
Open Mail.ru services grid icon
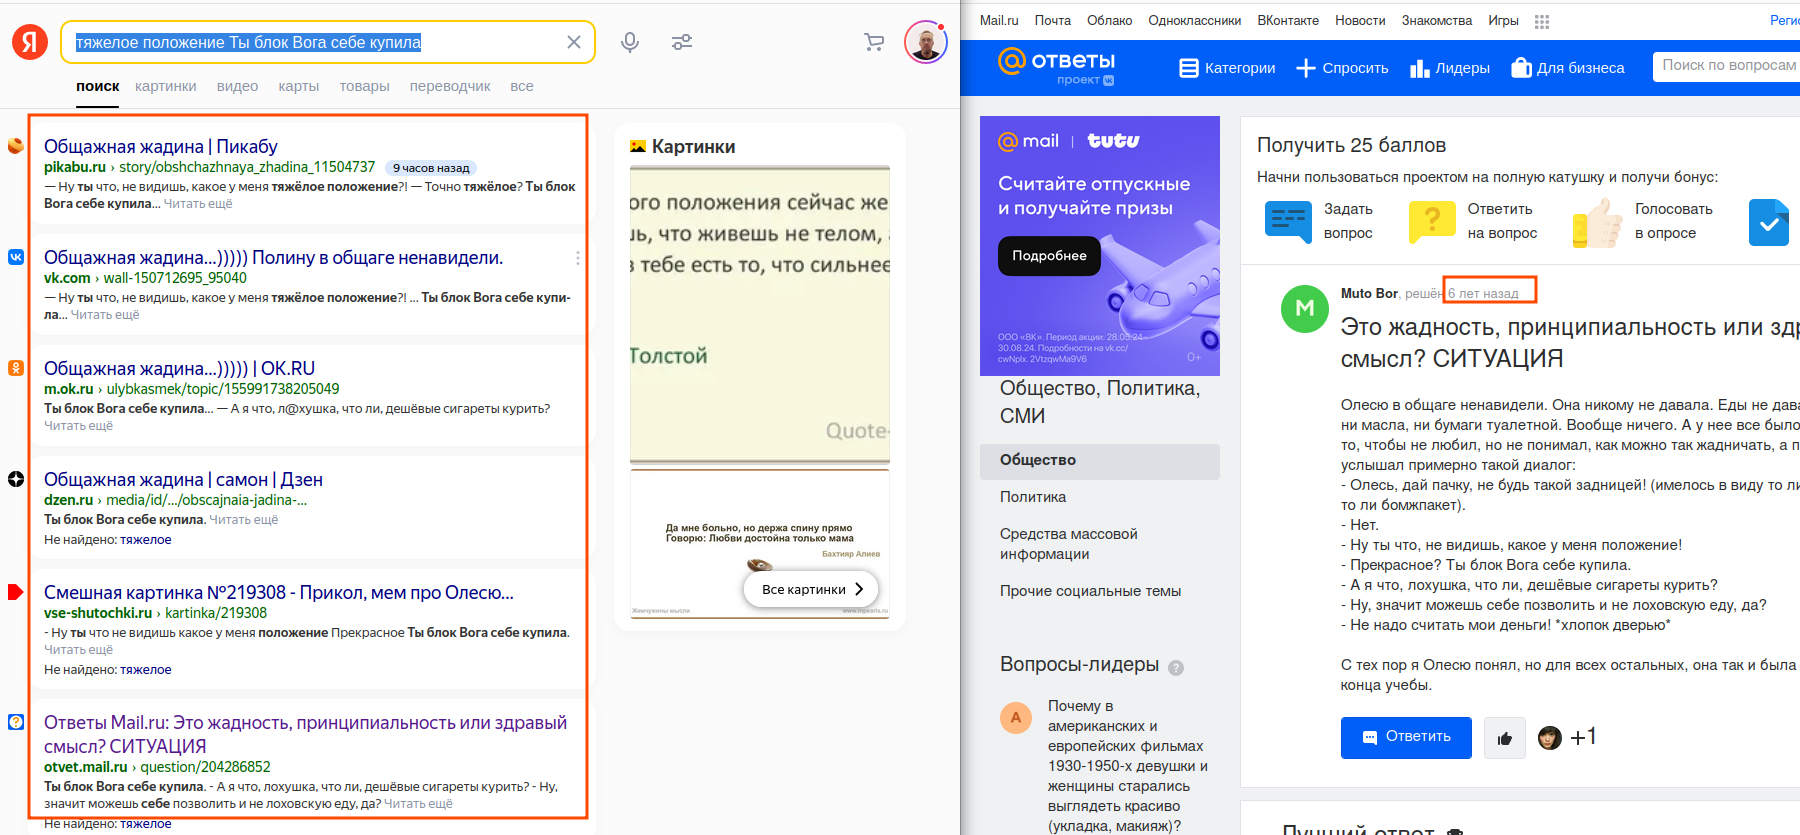1542,21
